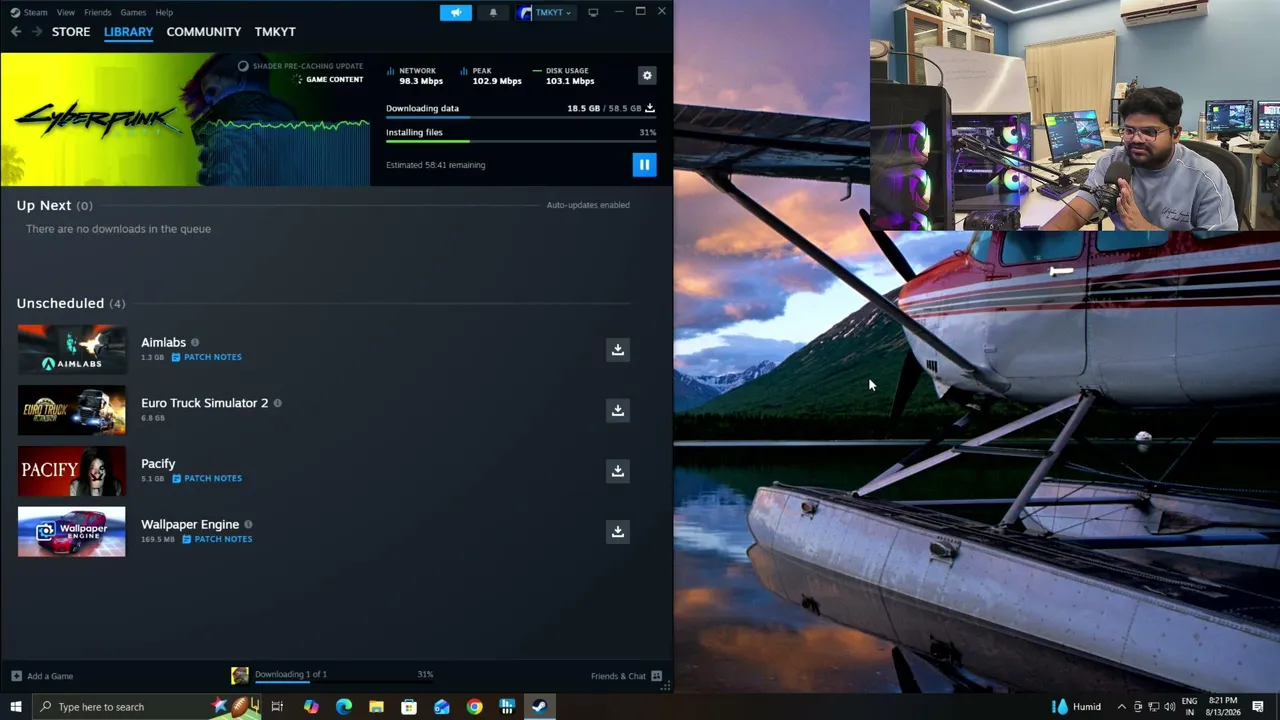1280x720 pixels.
Task: Click Steam taskbar icon
Action: (x=539, y=707)
